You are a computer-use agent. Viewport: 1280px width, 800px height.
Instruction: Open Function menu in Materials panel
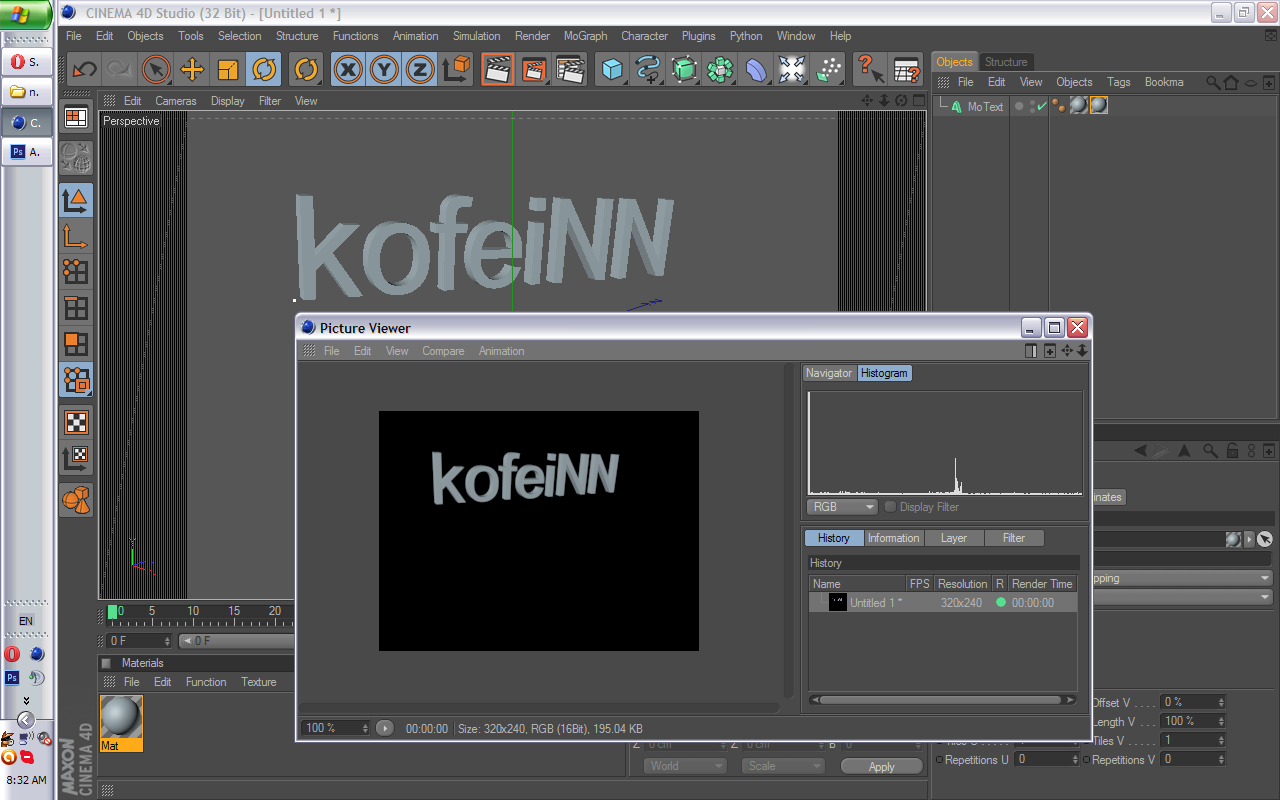[206, 682]
